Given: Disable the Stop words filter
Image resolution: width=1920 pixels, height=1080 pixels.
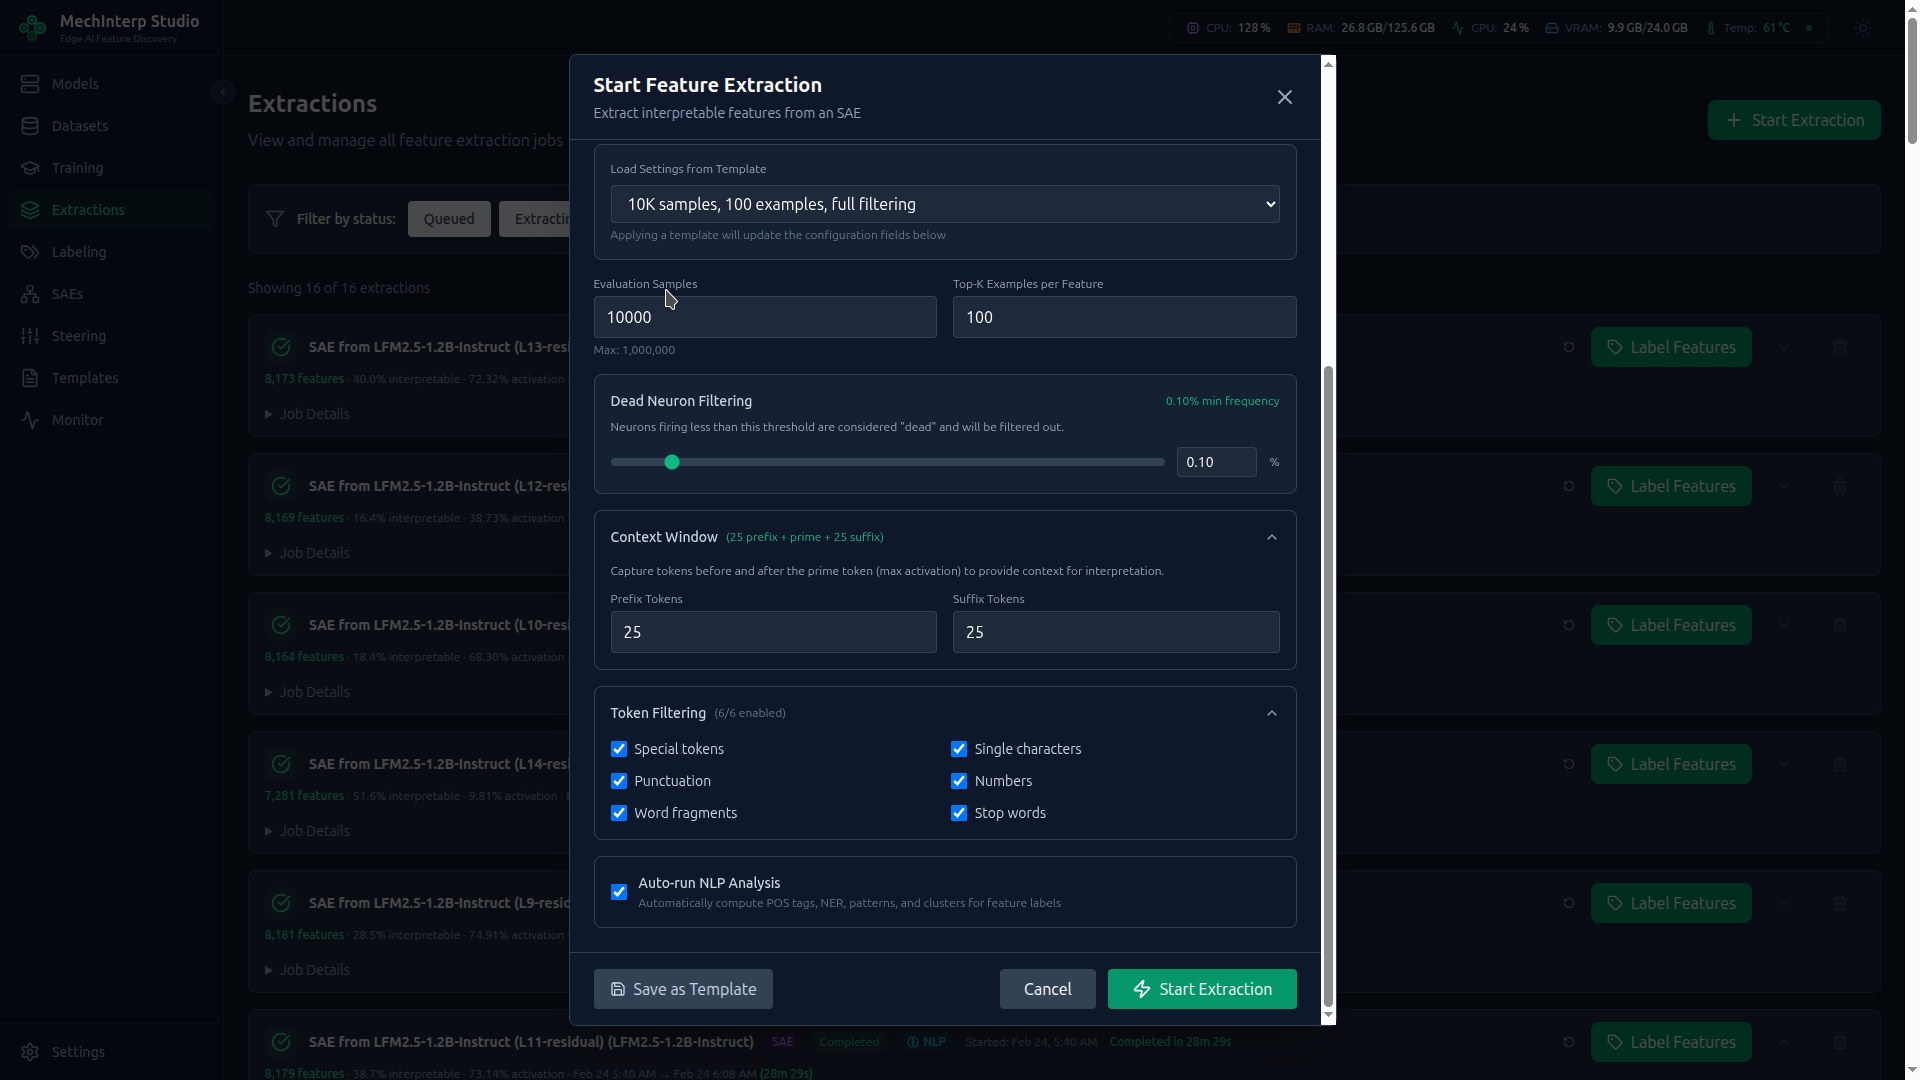Looking at the screenshot, I should [x=959, y=813].
